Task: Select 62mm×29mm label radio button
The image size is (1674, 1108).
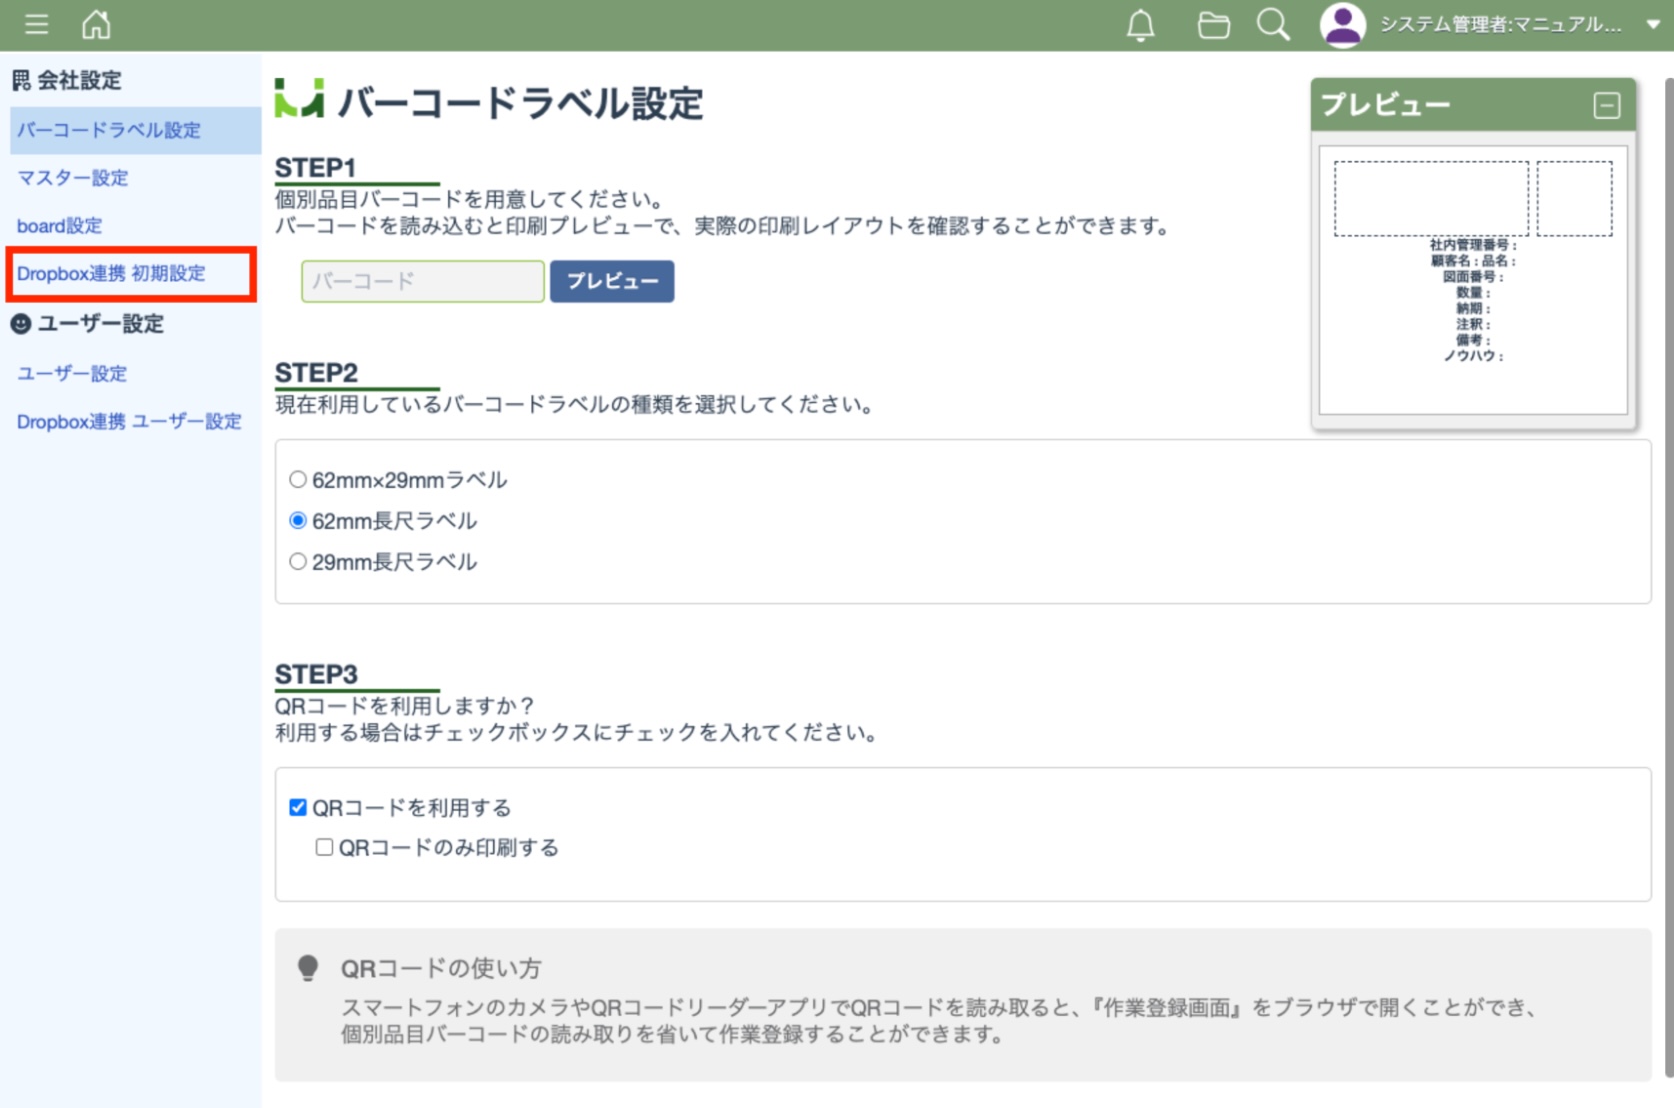Action: (298, 480)
